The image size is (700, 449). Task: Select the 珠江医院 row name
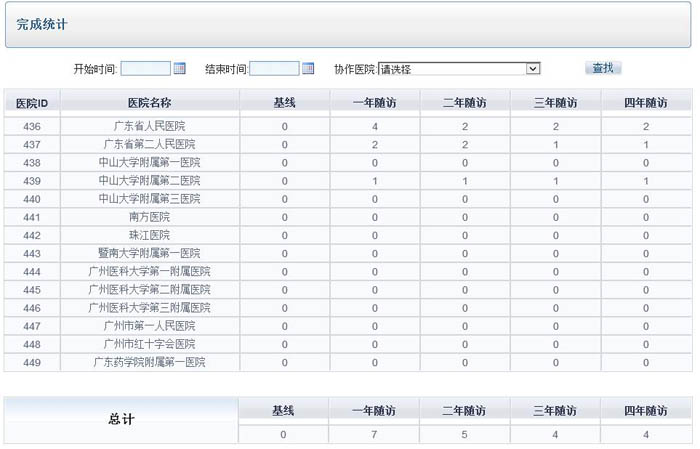(150, 236)
